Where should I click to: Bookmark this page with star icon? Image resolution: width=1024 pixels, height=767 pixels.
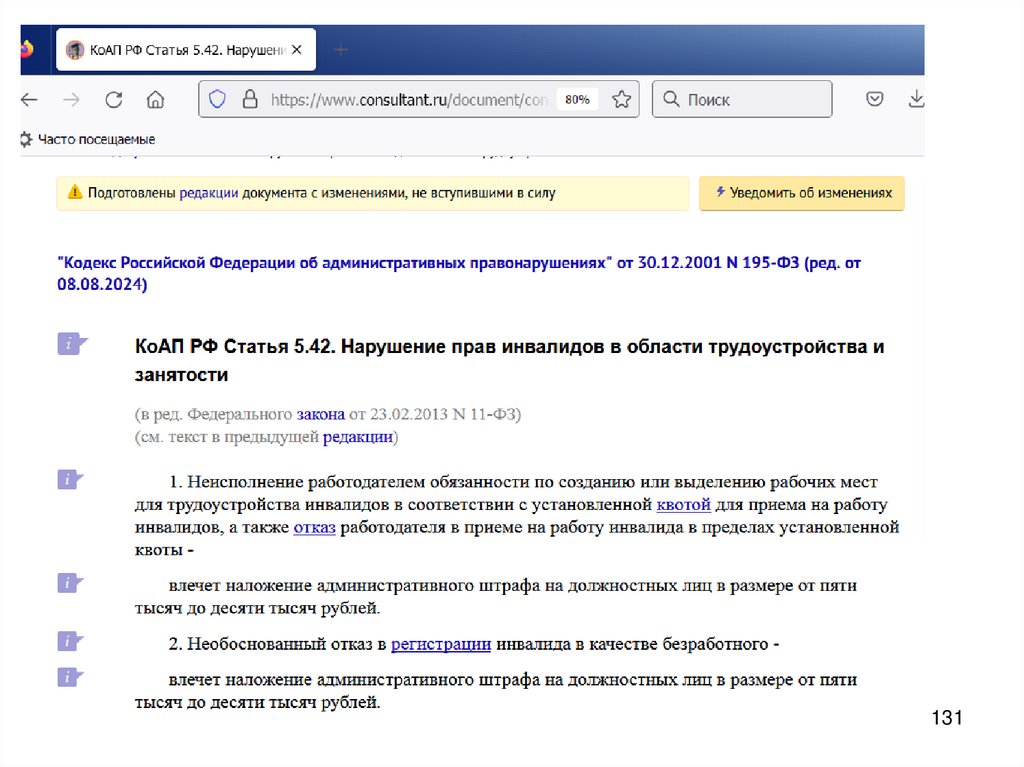(621, 99)
